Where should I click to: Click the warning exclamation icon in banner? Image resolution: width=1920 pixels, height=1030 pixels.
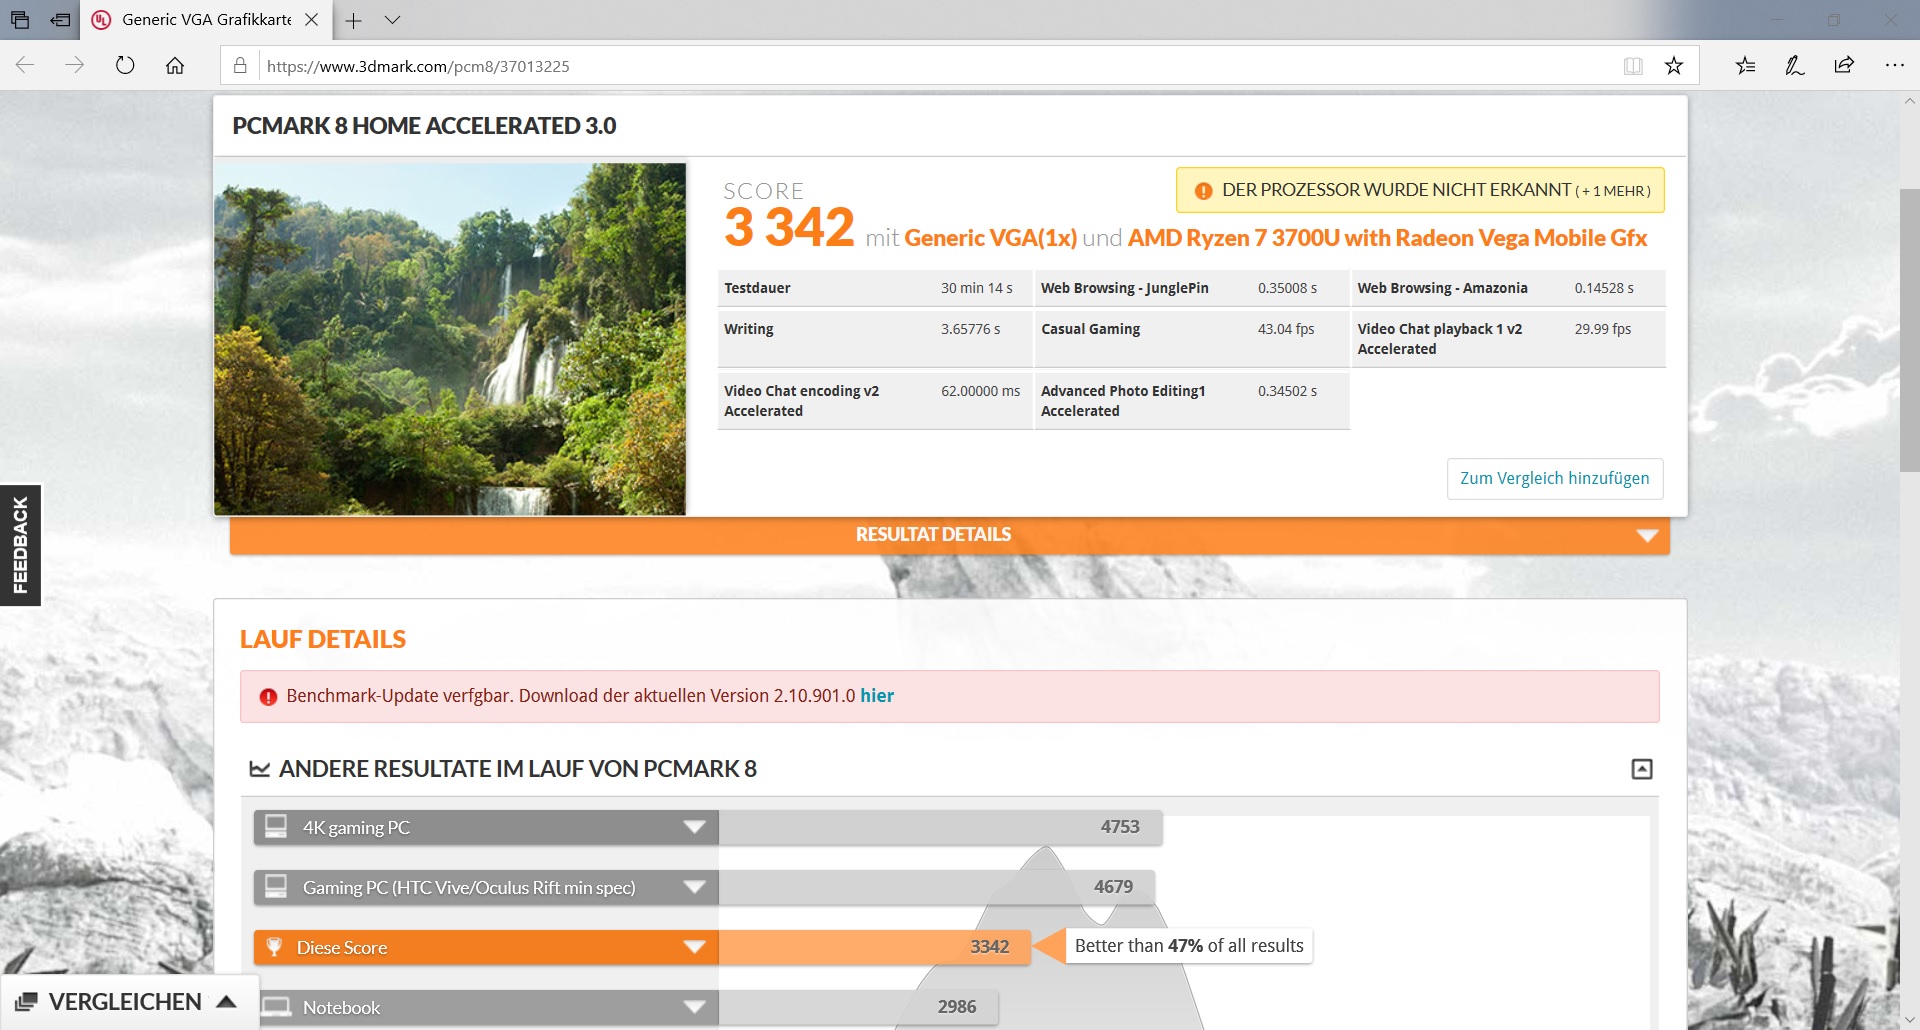1203,191
